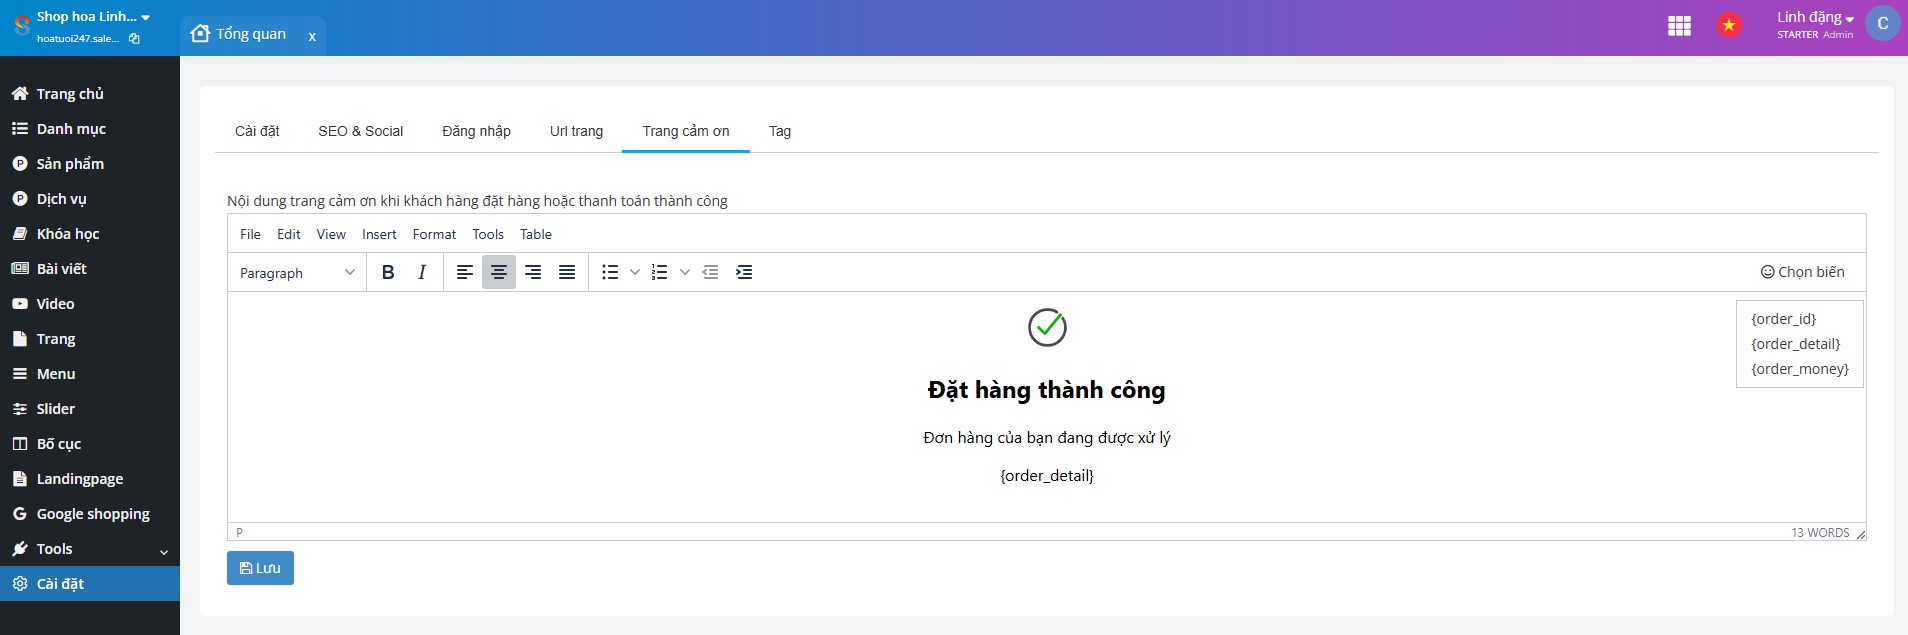Click the {order_detail} text in editor body

coord(1047,476)
